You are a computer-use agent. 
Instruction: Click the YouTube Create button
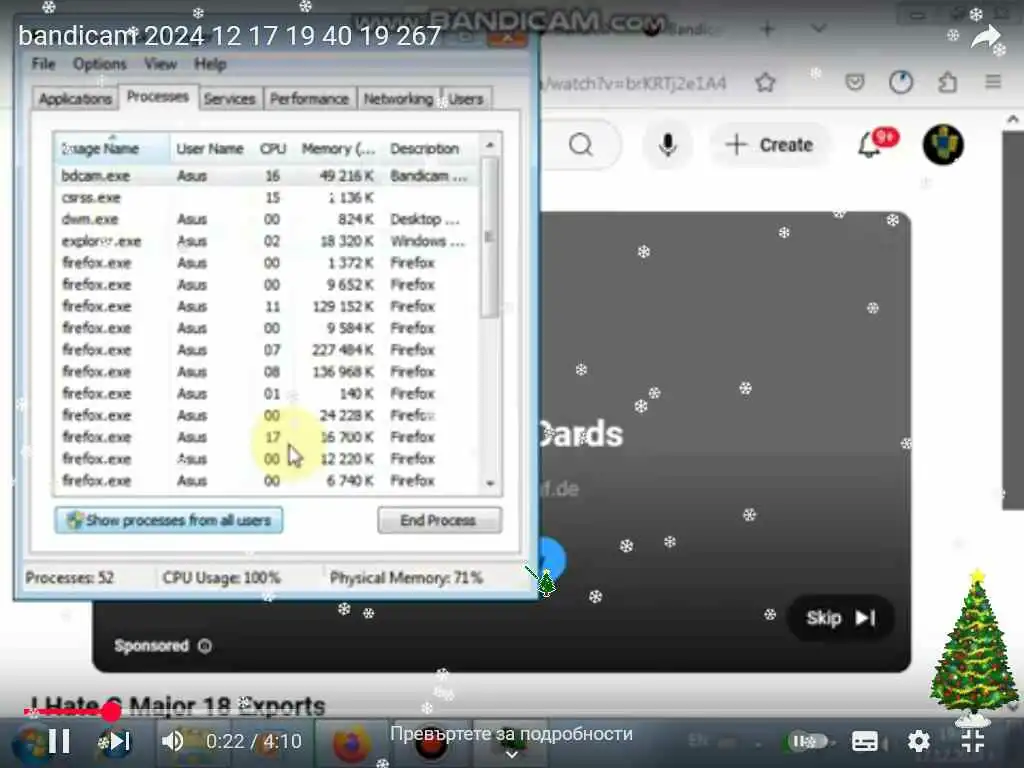click(x=769, y=144)
